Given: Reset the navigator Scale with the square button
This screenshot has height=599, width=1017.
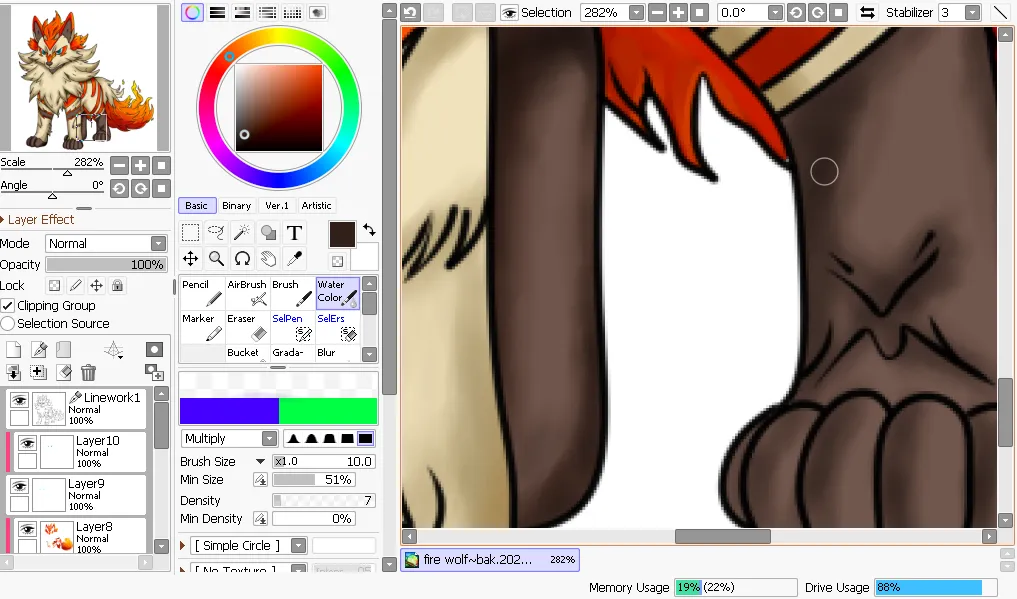Looking at the screenshot, I should (x=162, y=165).
